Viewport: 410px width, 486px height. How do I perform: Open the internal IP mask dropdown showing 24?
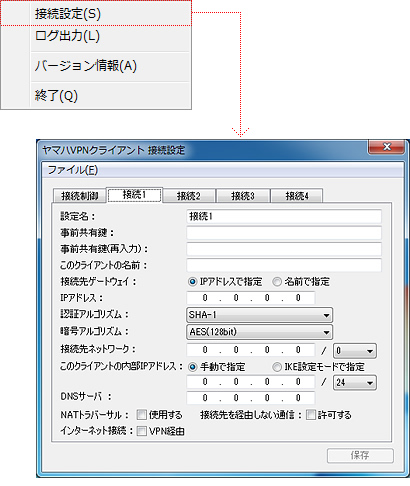[355, 382]
